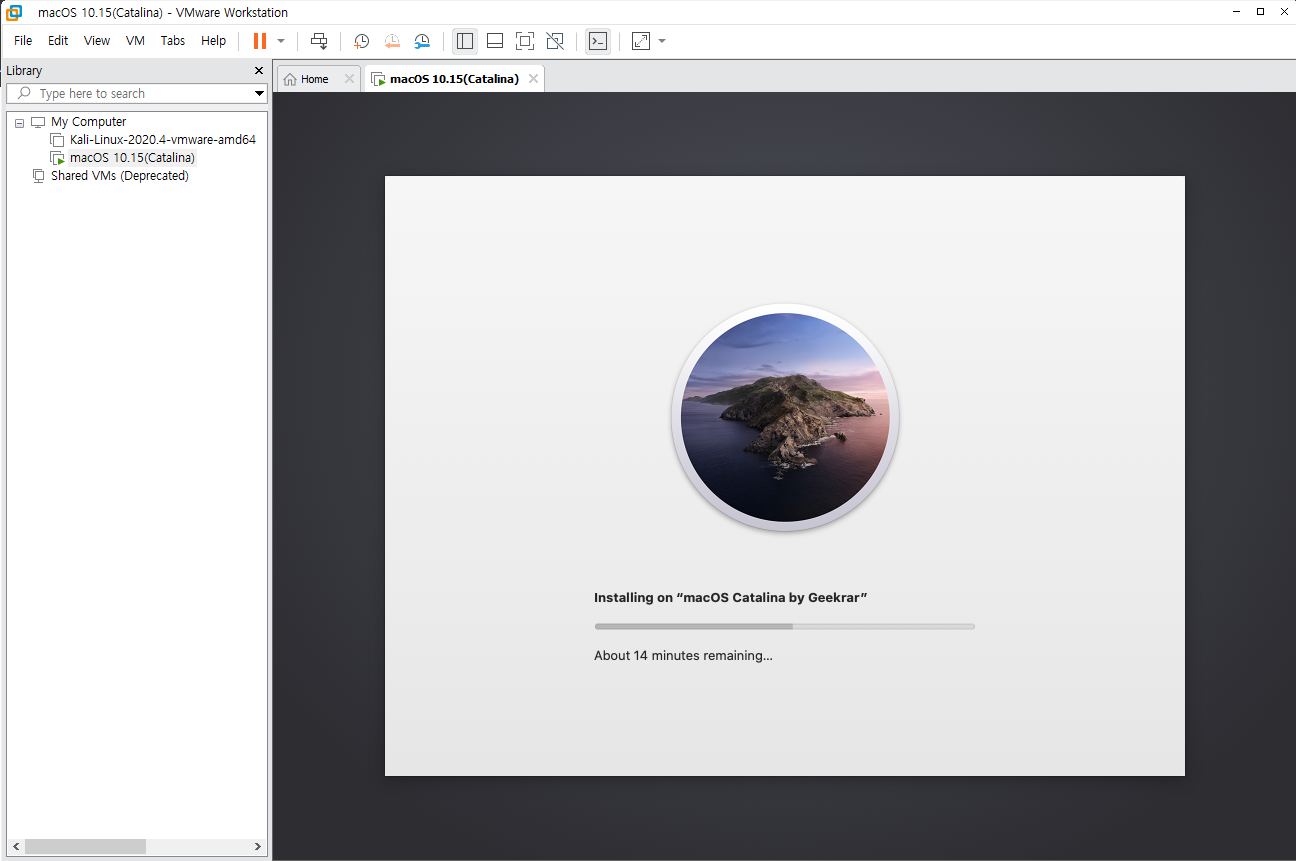The height and width of the screenshot is (861, 1296).
Task: Open the library search dropdown arrow
Action: [259, 93]
